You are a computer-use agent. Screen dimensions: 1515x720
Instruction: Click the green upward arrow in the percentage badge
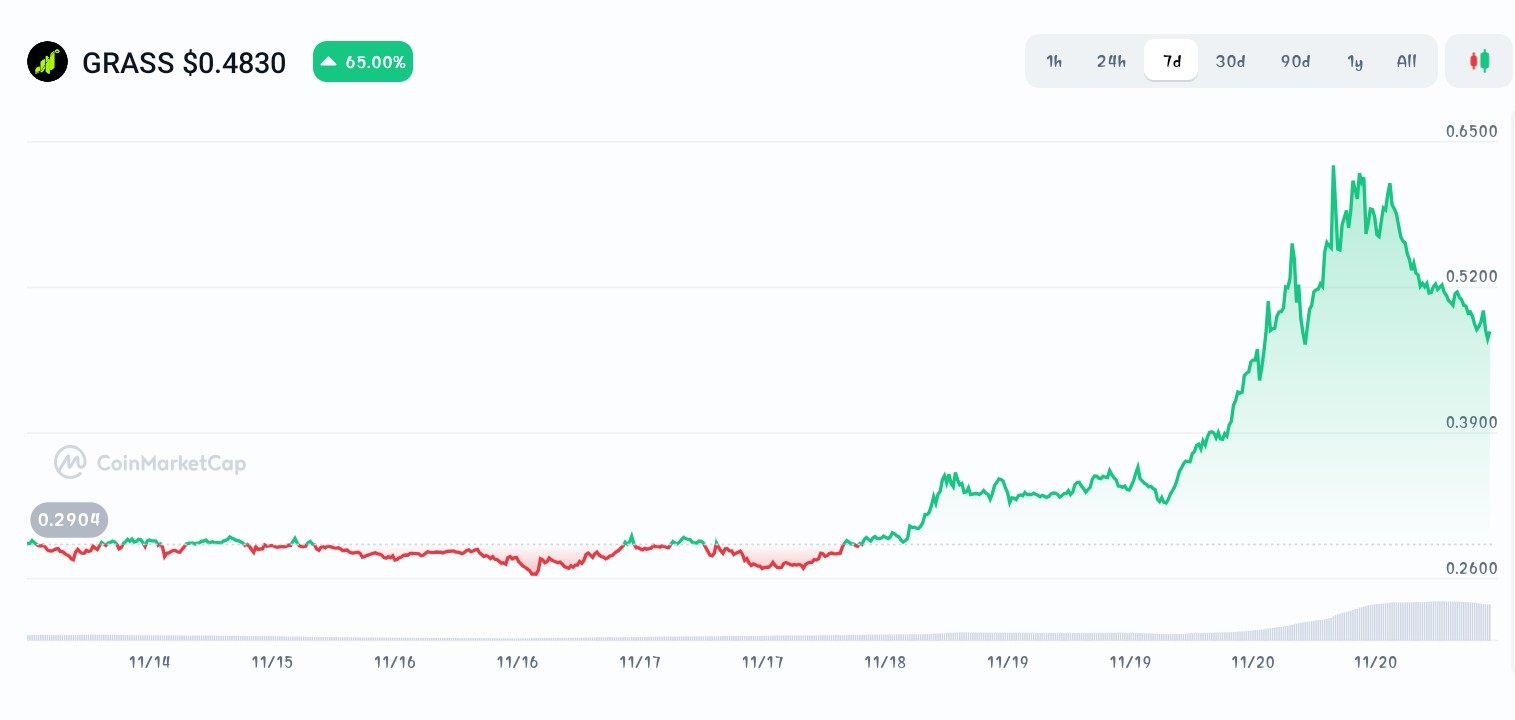[329, 61]
